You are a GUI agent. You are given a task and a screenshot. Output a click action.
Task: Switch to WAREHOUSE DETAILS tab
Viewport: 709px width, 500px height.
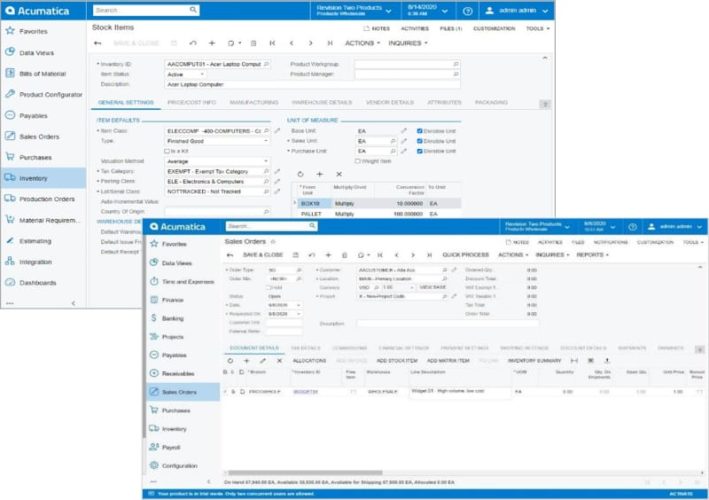pyautogui.click(x=321, y=102)
